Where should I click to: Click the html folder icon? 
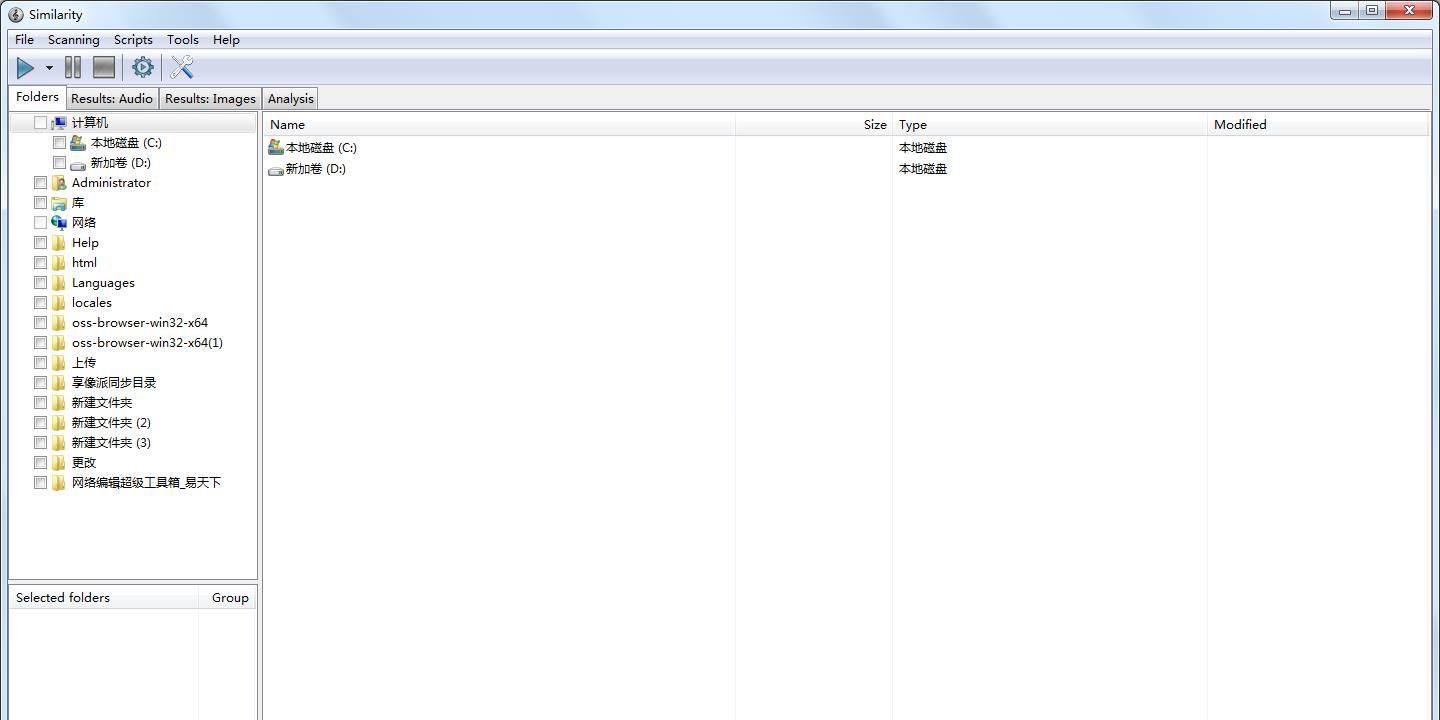(59, 263)
